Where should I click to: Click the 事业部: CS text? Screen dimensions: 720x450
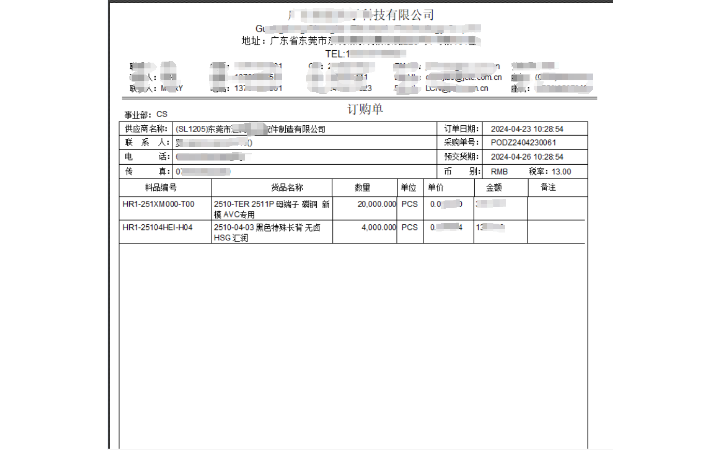146,114
